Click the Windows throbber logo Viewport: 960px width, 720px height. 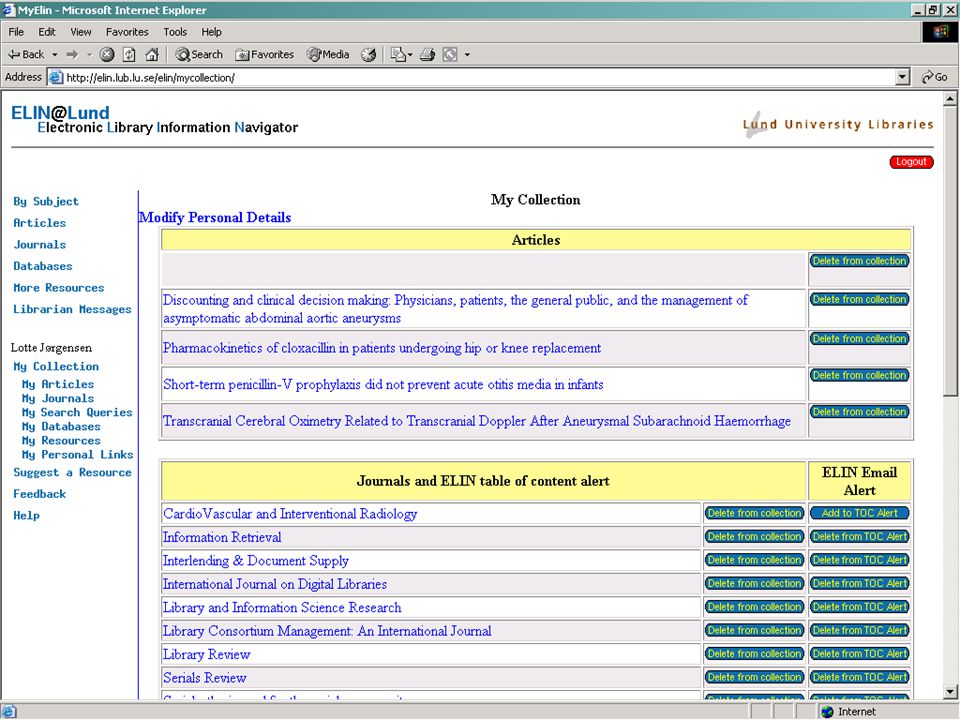(x=940, y=32)
